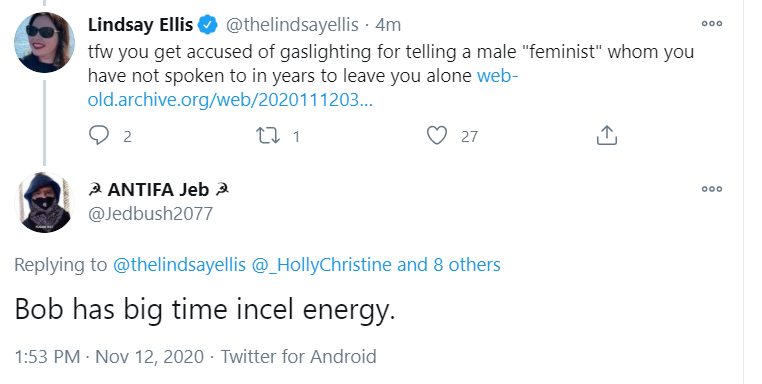This screenshot has height=384, width=762.
Task: Like Lindsay Ellis's tweet with the heart icon
Action: (x=436, y=136)
